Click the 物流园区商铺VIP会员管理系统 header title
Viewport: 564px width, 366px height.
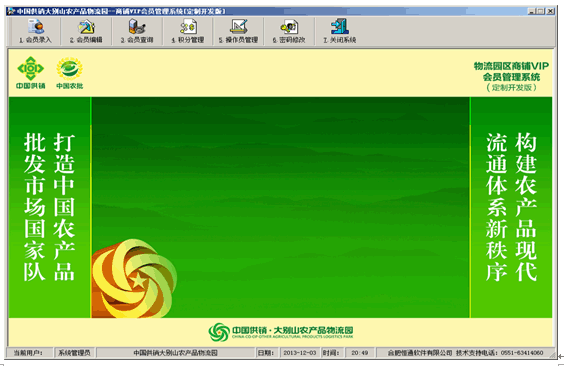511,77
